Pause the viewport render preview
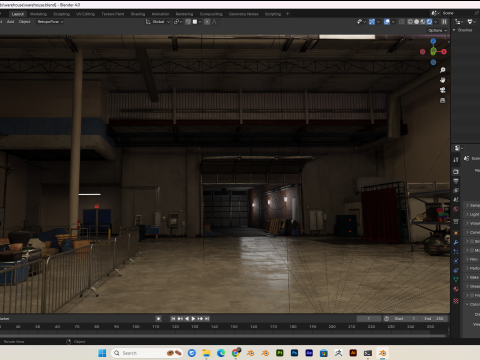The width and height of the screenshot is (480, 360). [x=444, y=22]
